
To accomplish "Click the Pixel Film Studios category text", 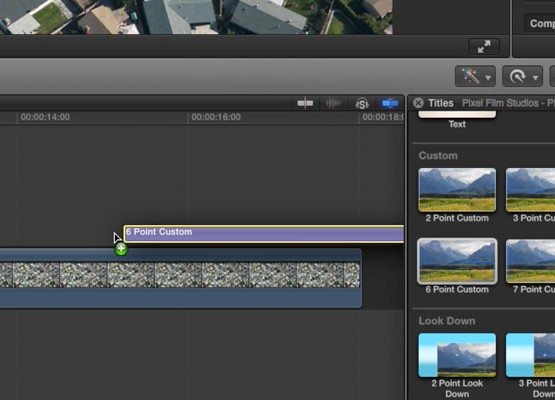I will (x=508, y=103).
